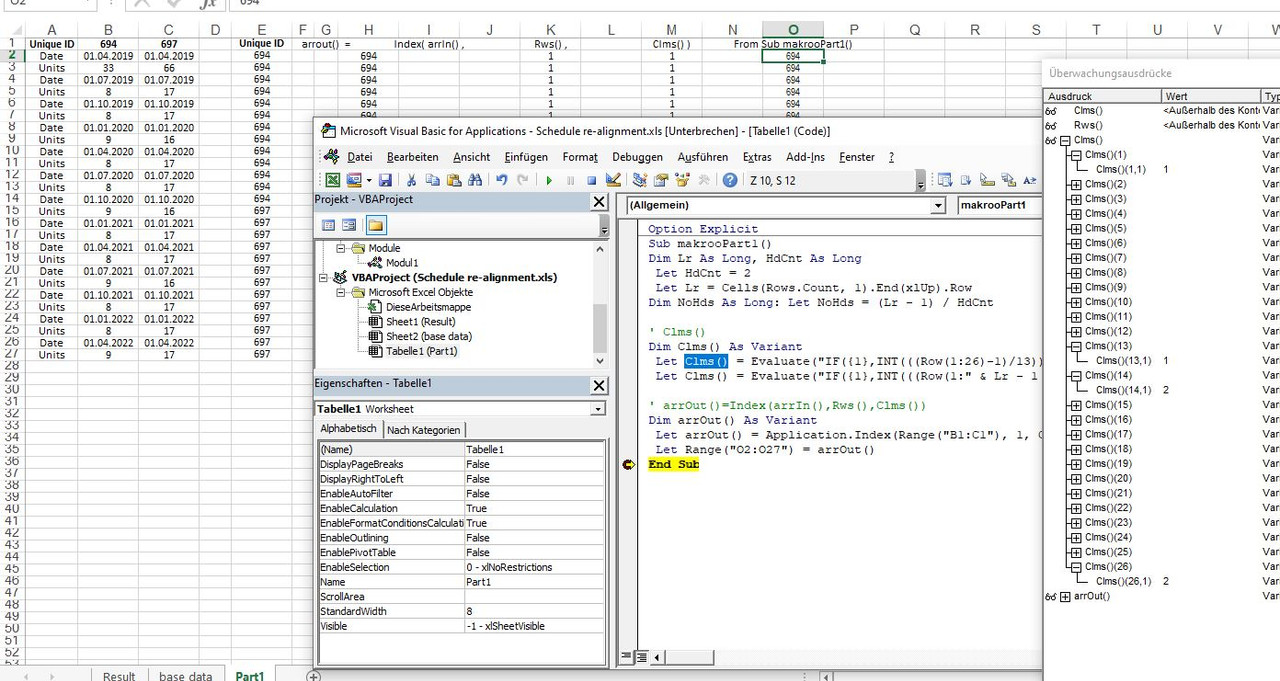Switch to the base data sheet tab
The image size is (1280, 681).
[186, 675]
